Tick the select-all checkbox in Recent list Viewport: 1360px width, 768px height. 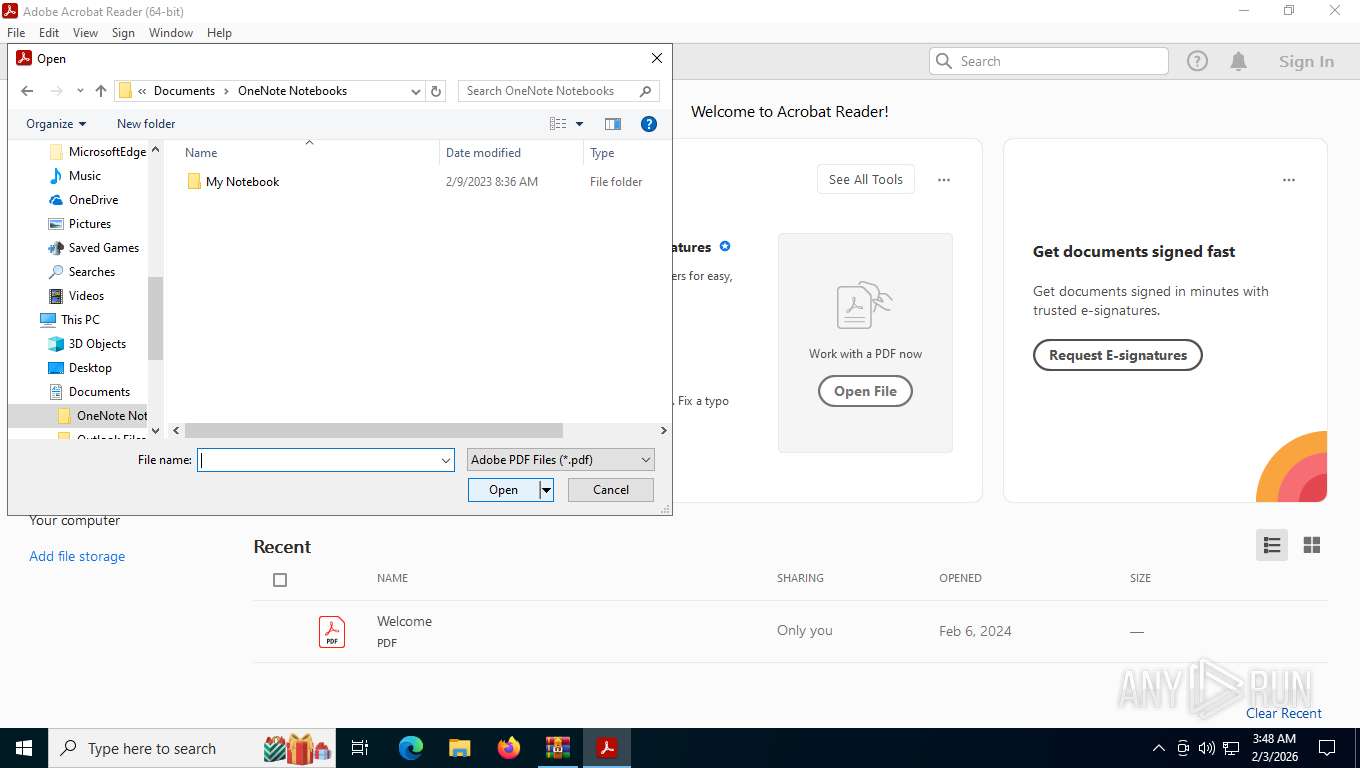280,580
